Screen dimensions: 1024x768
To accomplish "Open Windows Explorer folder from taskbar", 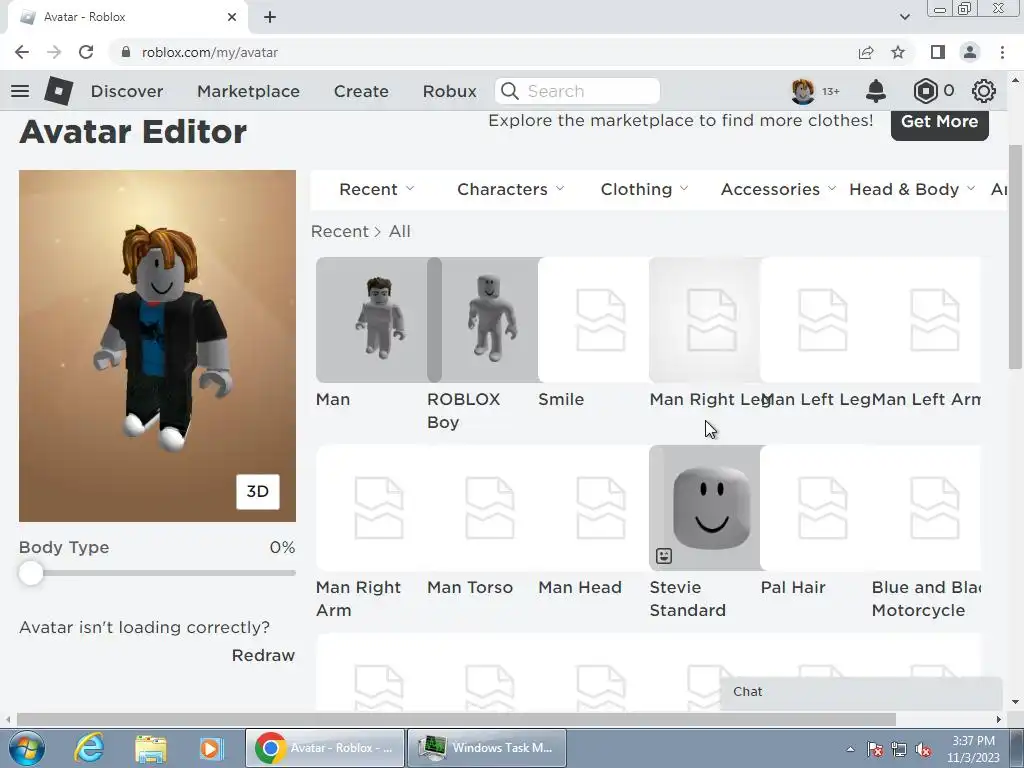I will [x=150, y=748].
